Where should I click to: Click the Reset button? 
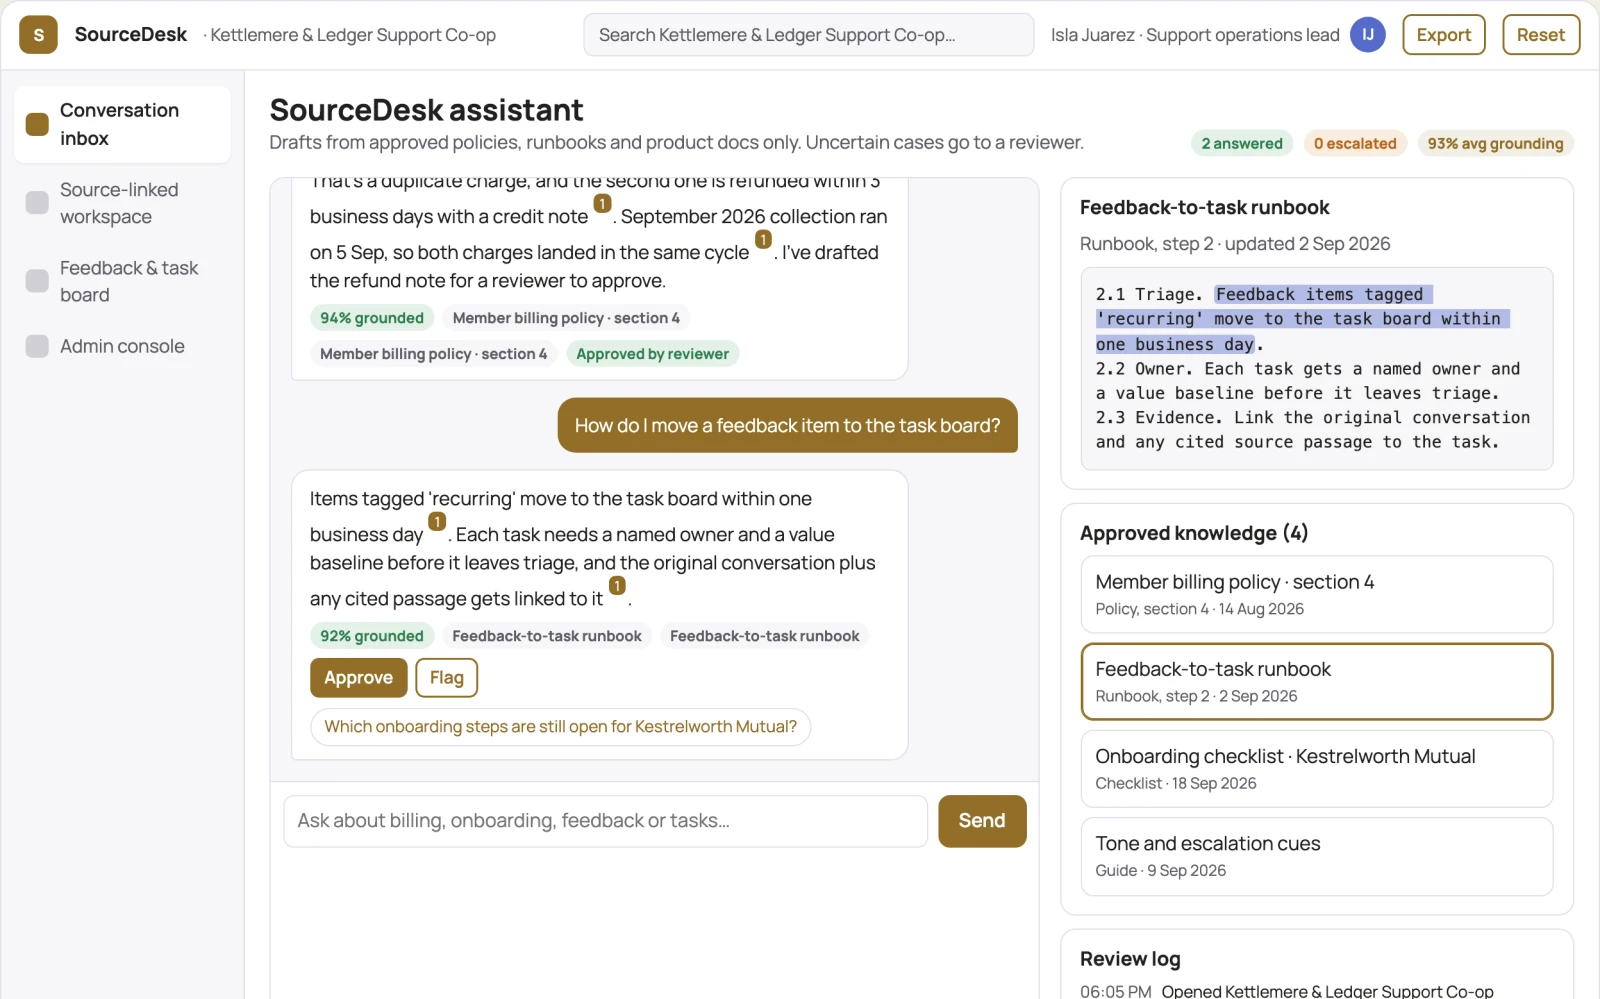pos(1540,35)
